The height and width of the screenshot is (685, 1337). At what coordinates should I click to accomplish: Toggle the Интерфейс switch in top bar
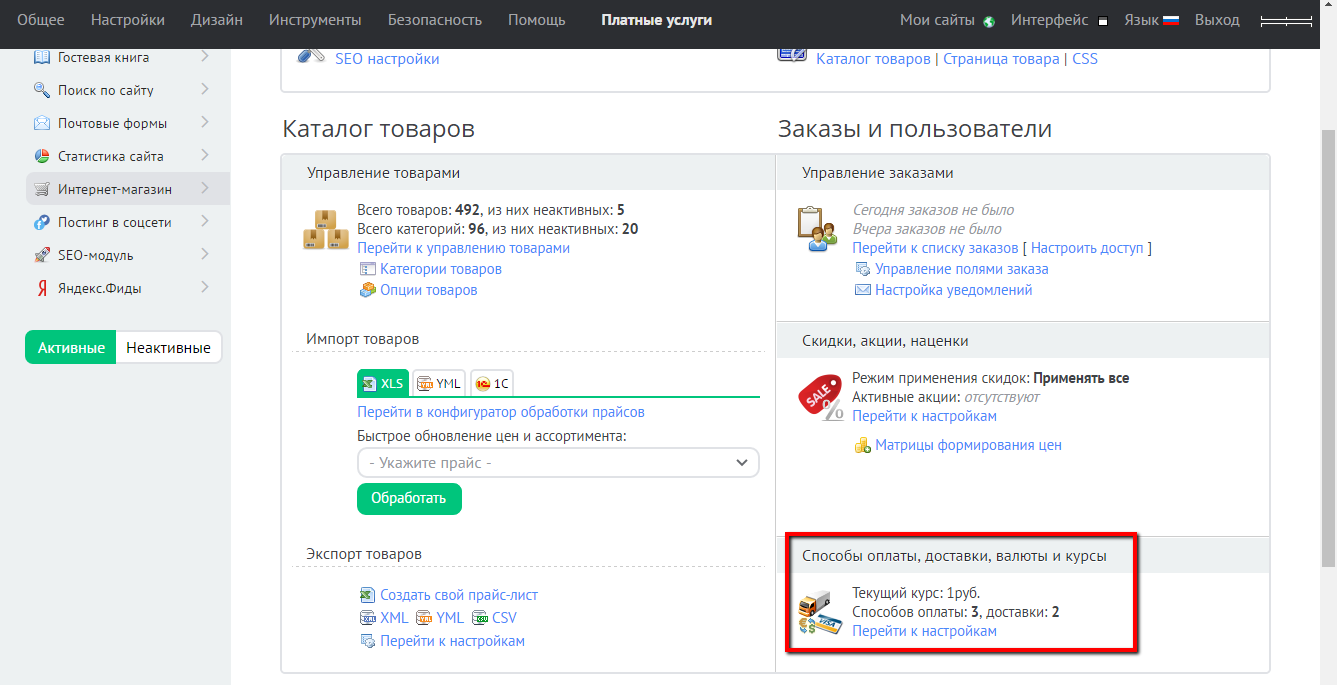click(1102, 21)
